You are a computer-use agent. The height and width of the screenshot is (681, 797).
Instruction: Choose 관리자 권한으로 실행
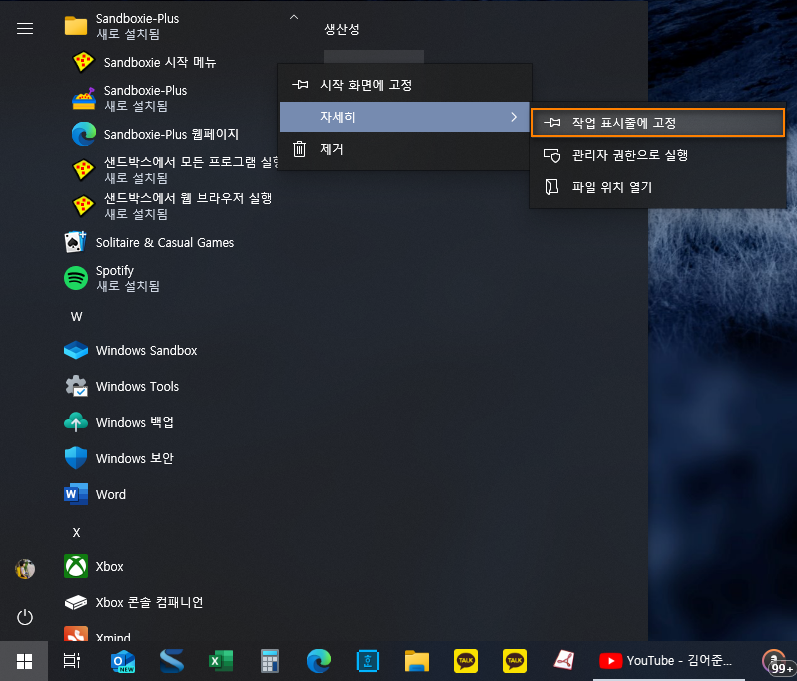tap(658, 155)
